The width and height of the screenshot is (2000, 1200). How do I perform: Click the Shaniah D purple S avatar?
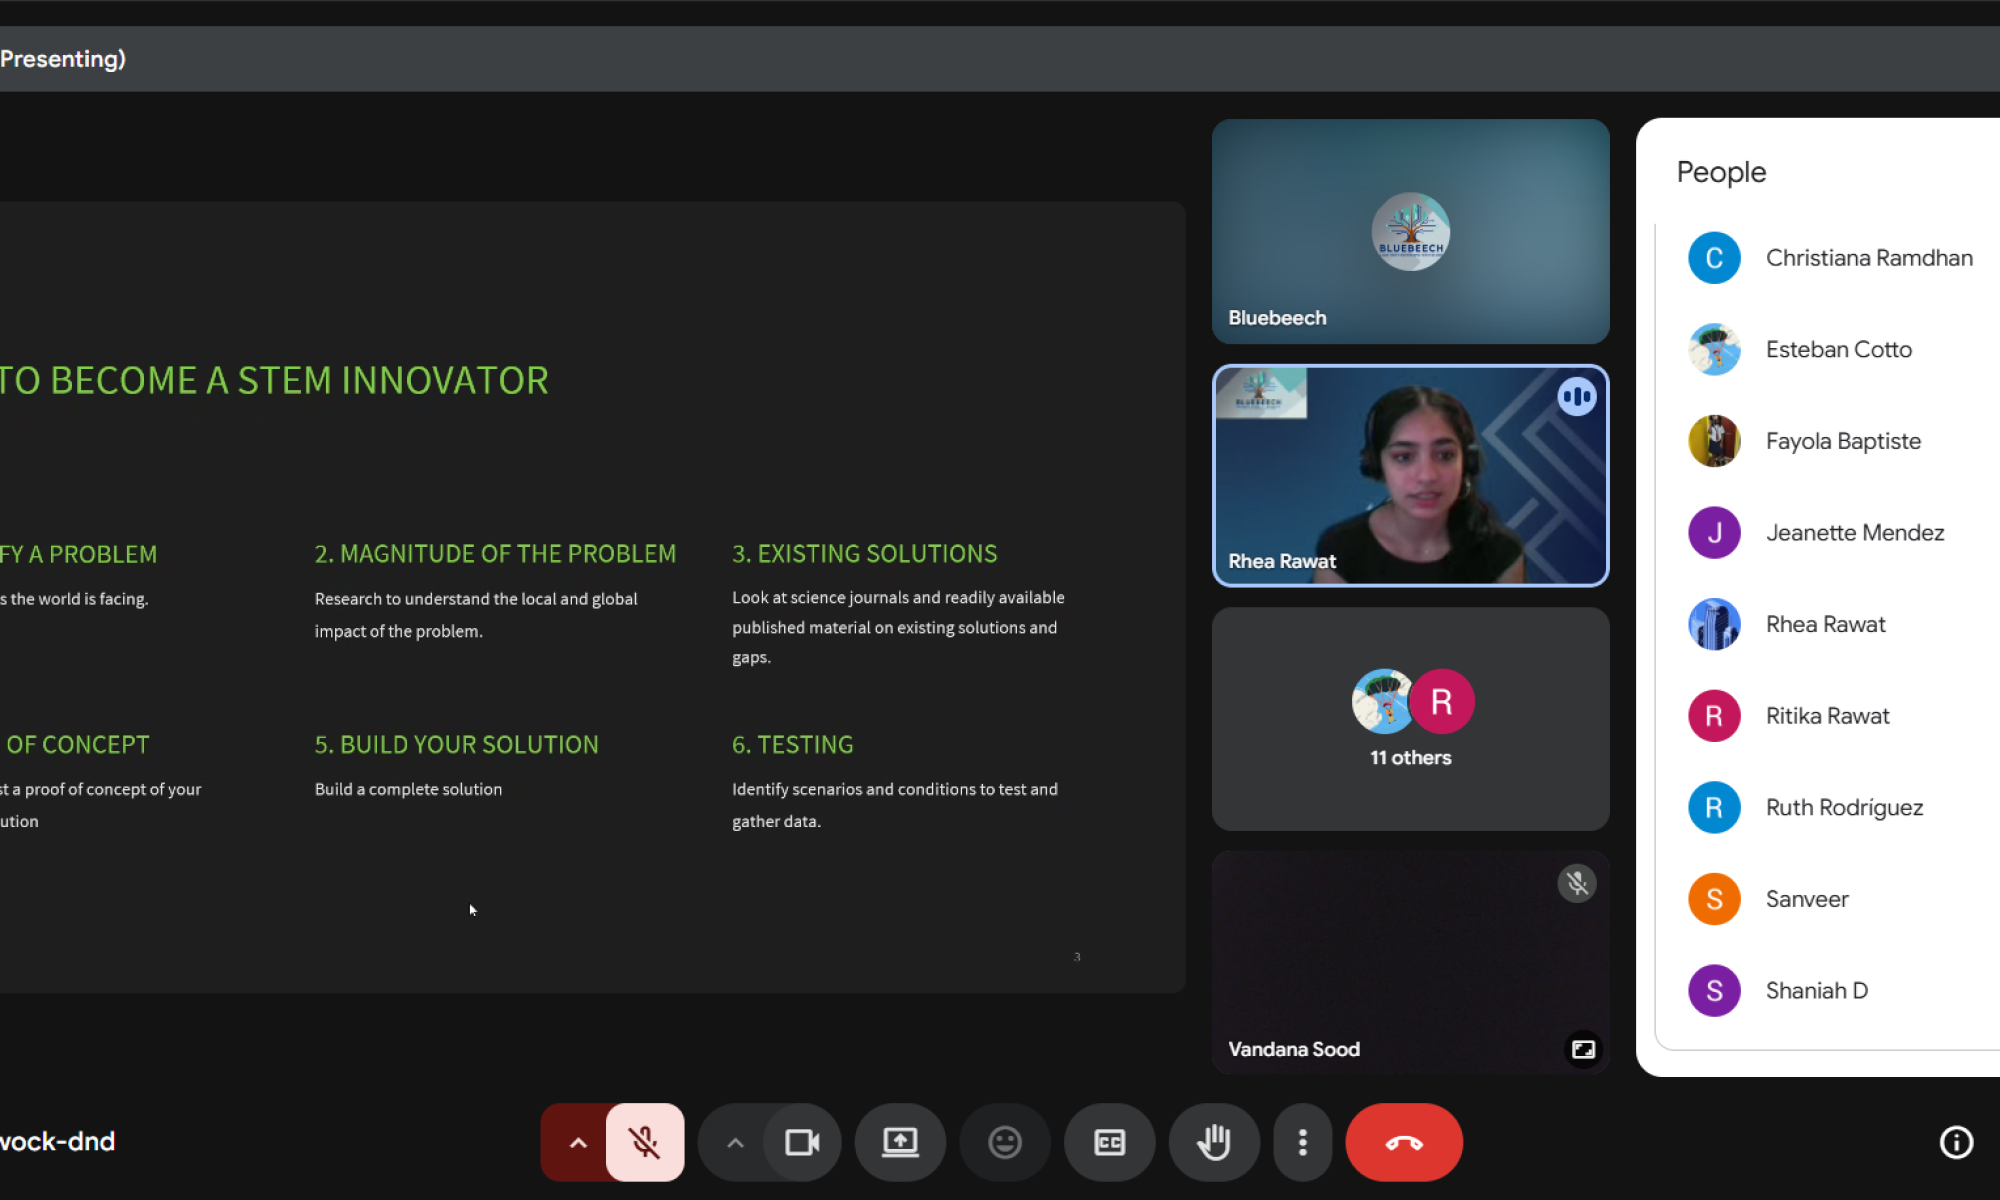coord(1714,991)
